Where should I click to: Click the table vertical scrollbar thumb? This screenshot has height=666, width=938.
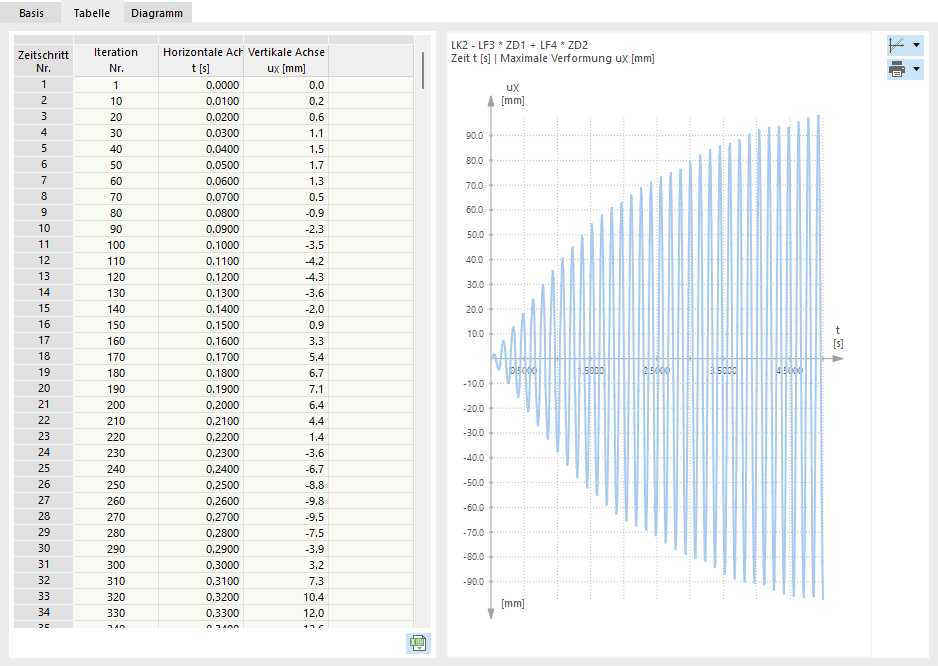coord(422,71)
